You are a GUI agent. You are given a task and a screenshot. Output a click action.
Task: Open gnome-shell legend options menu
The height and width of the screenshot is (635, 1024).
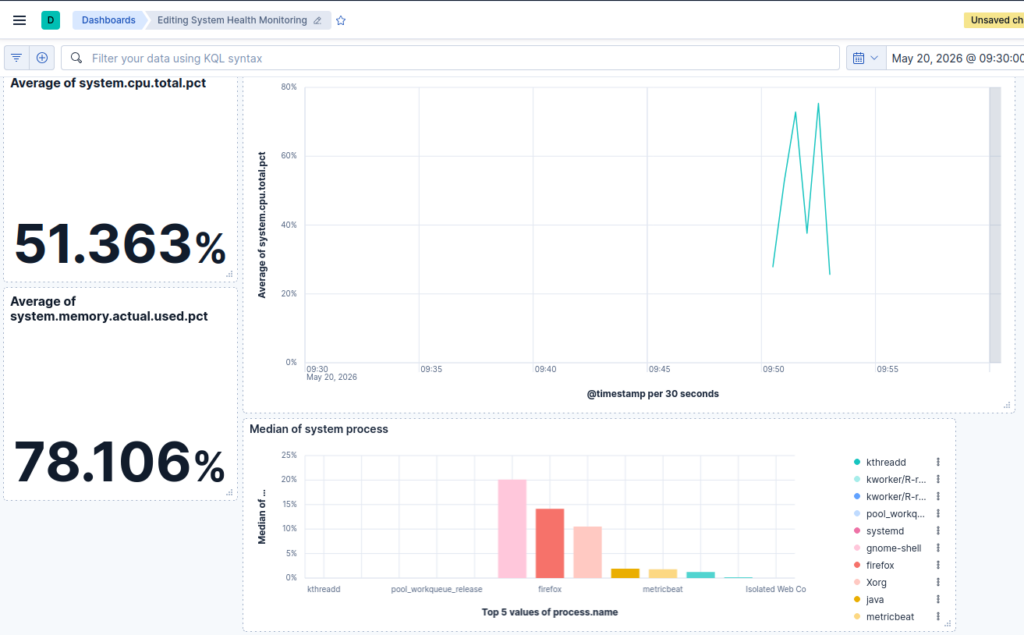click(938, 548)
